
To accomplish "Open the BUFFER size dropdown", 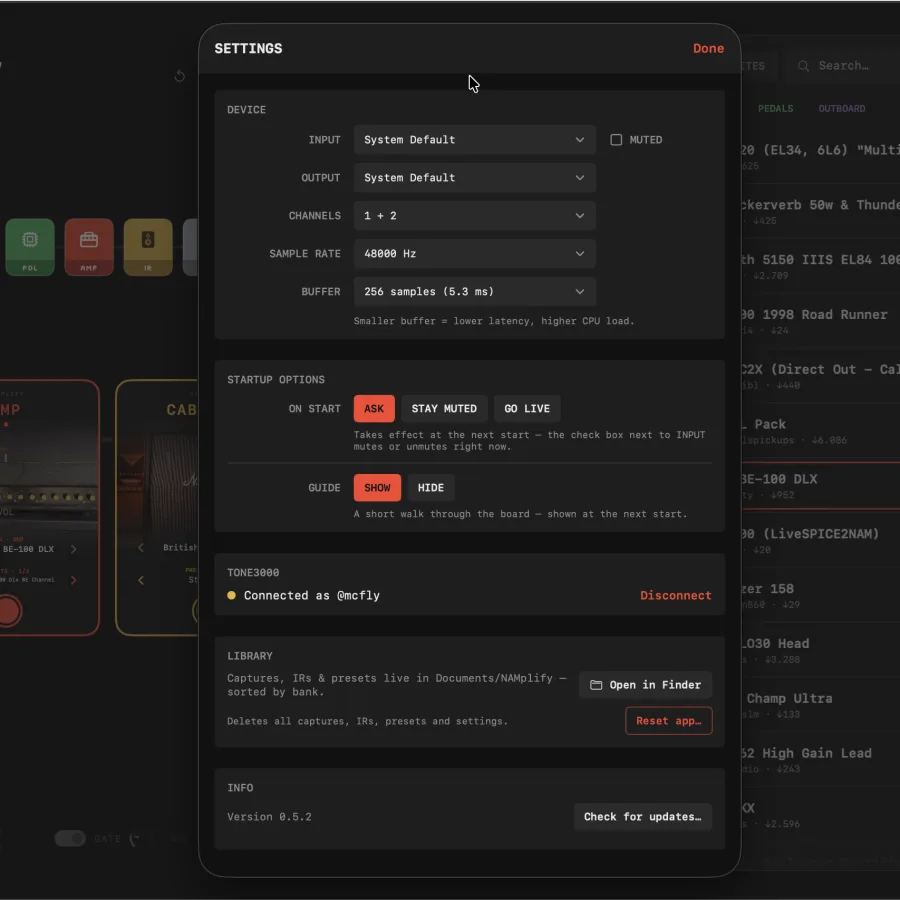I will coord(475,292).
